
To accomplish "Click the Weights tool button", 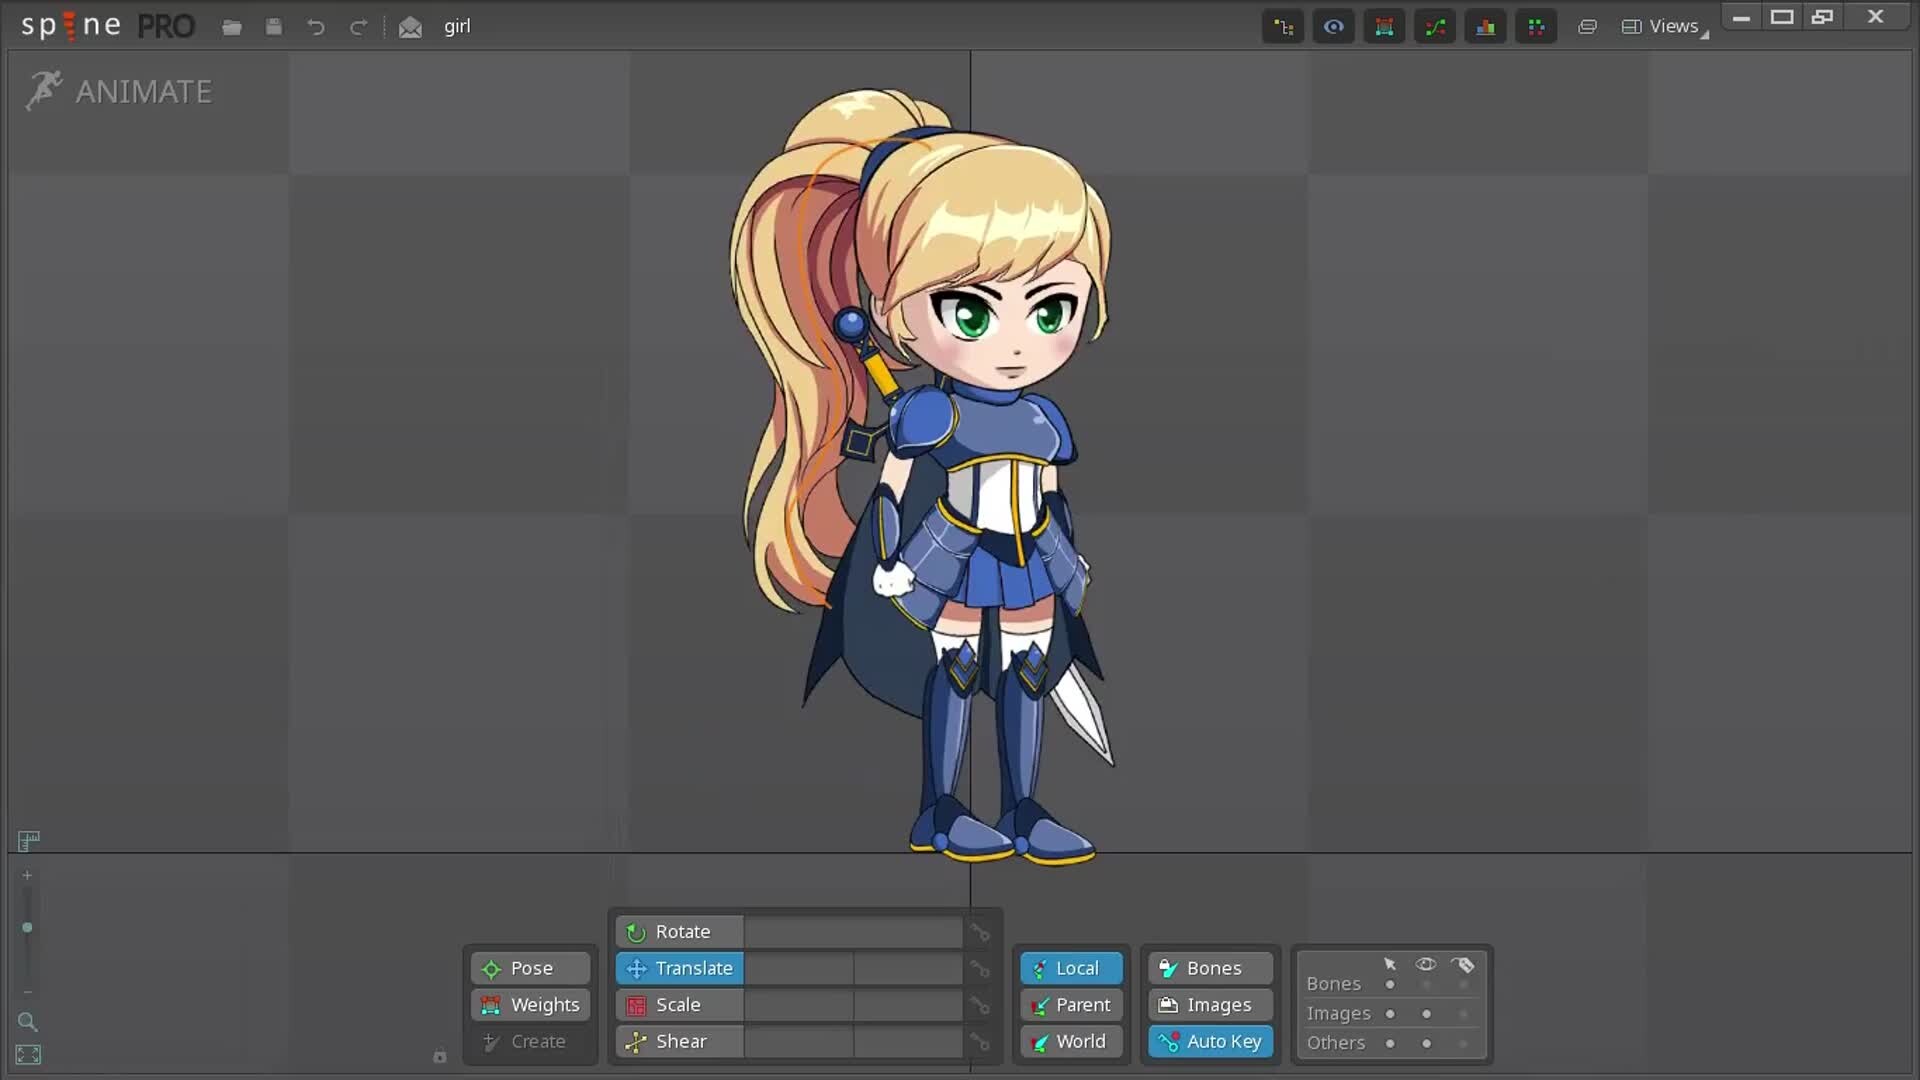I will tap(531, 1005).
